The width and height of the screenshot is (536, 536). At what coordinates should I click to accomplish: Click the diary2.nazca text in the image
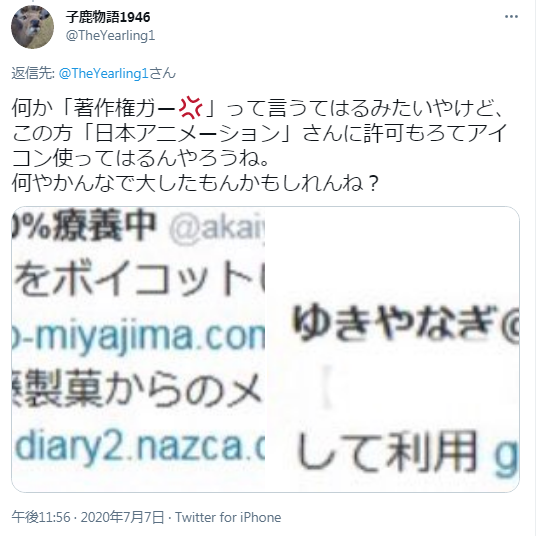[x=139, y=446]
